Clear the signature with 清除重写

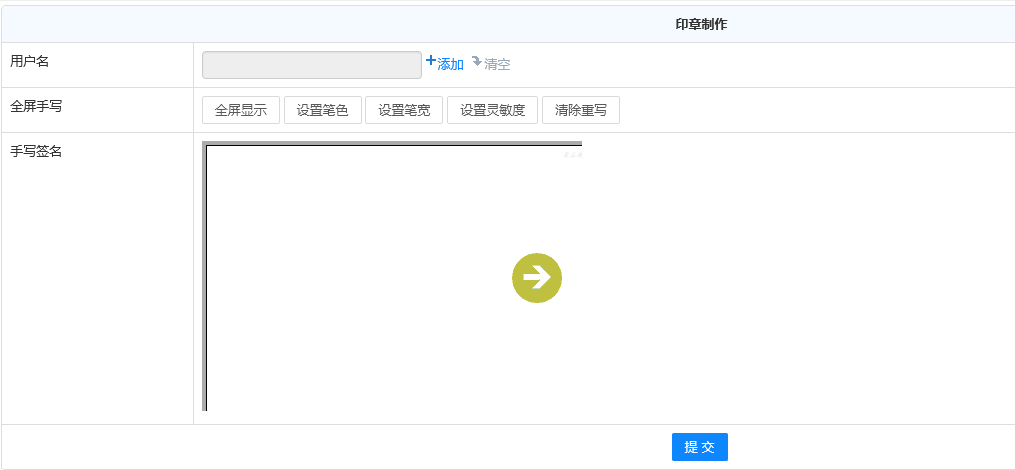(x=581, y=110)
